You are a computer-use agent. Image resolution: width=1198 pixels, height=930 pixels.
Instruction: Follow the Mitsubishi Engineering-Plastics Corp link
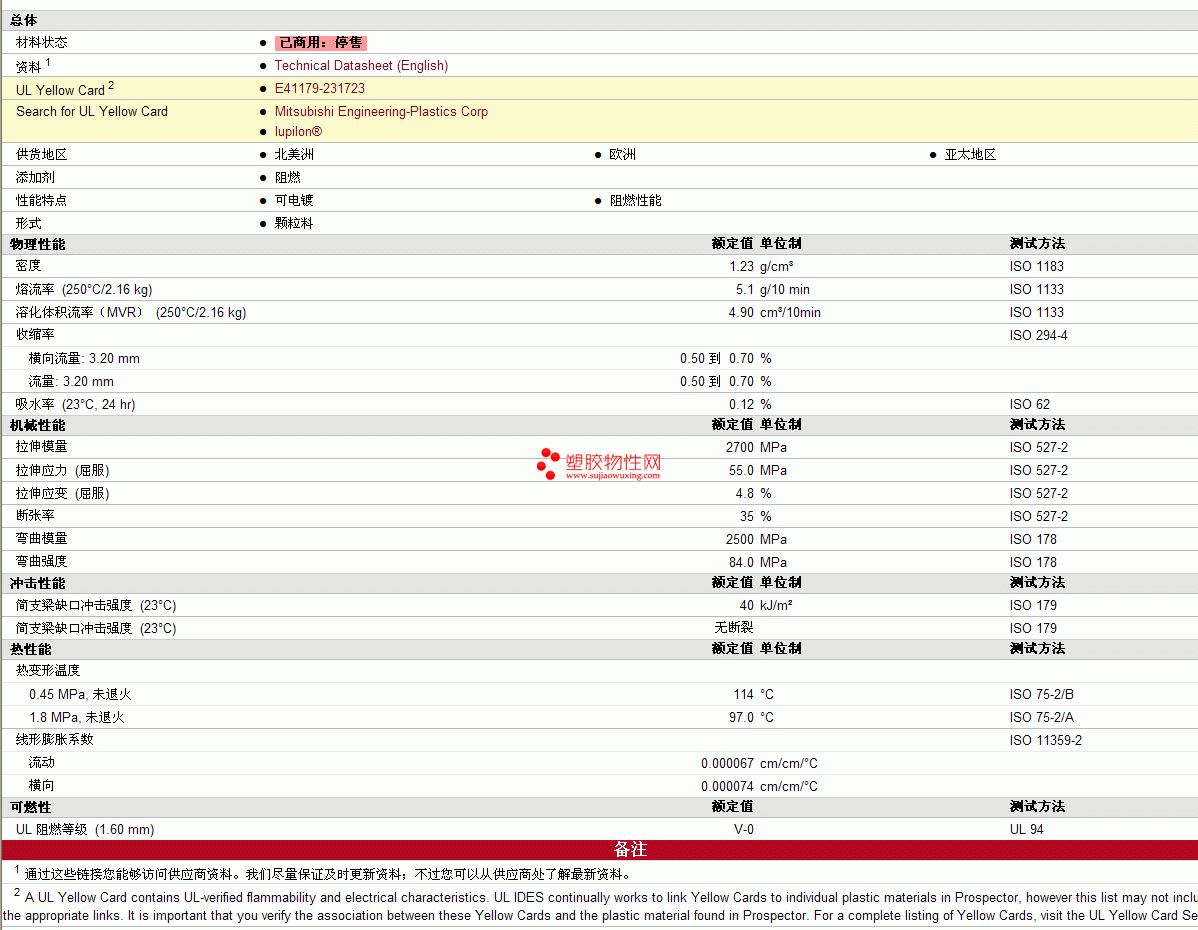(x=381, y=112)
